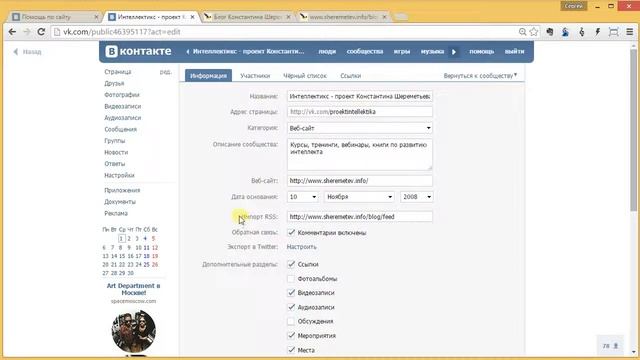Image resolution: width=640 pixels, height=360 pixels.
Task: Close the 'Блог Константина' browser tab
Action: point(289,17)
